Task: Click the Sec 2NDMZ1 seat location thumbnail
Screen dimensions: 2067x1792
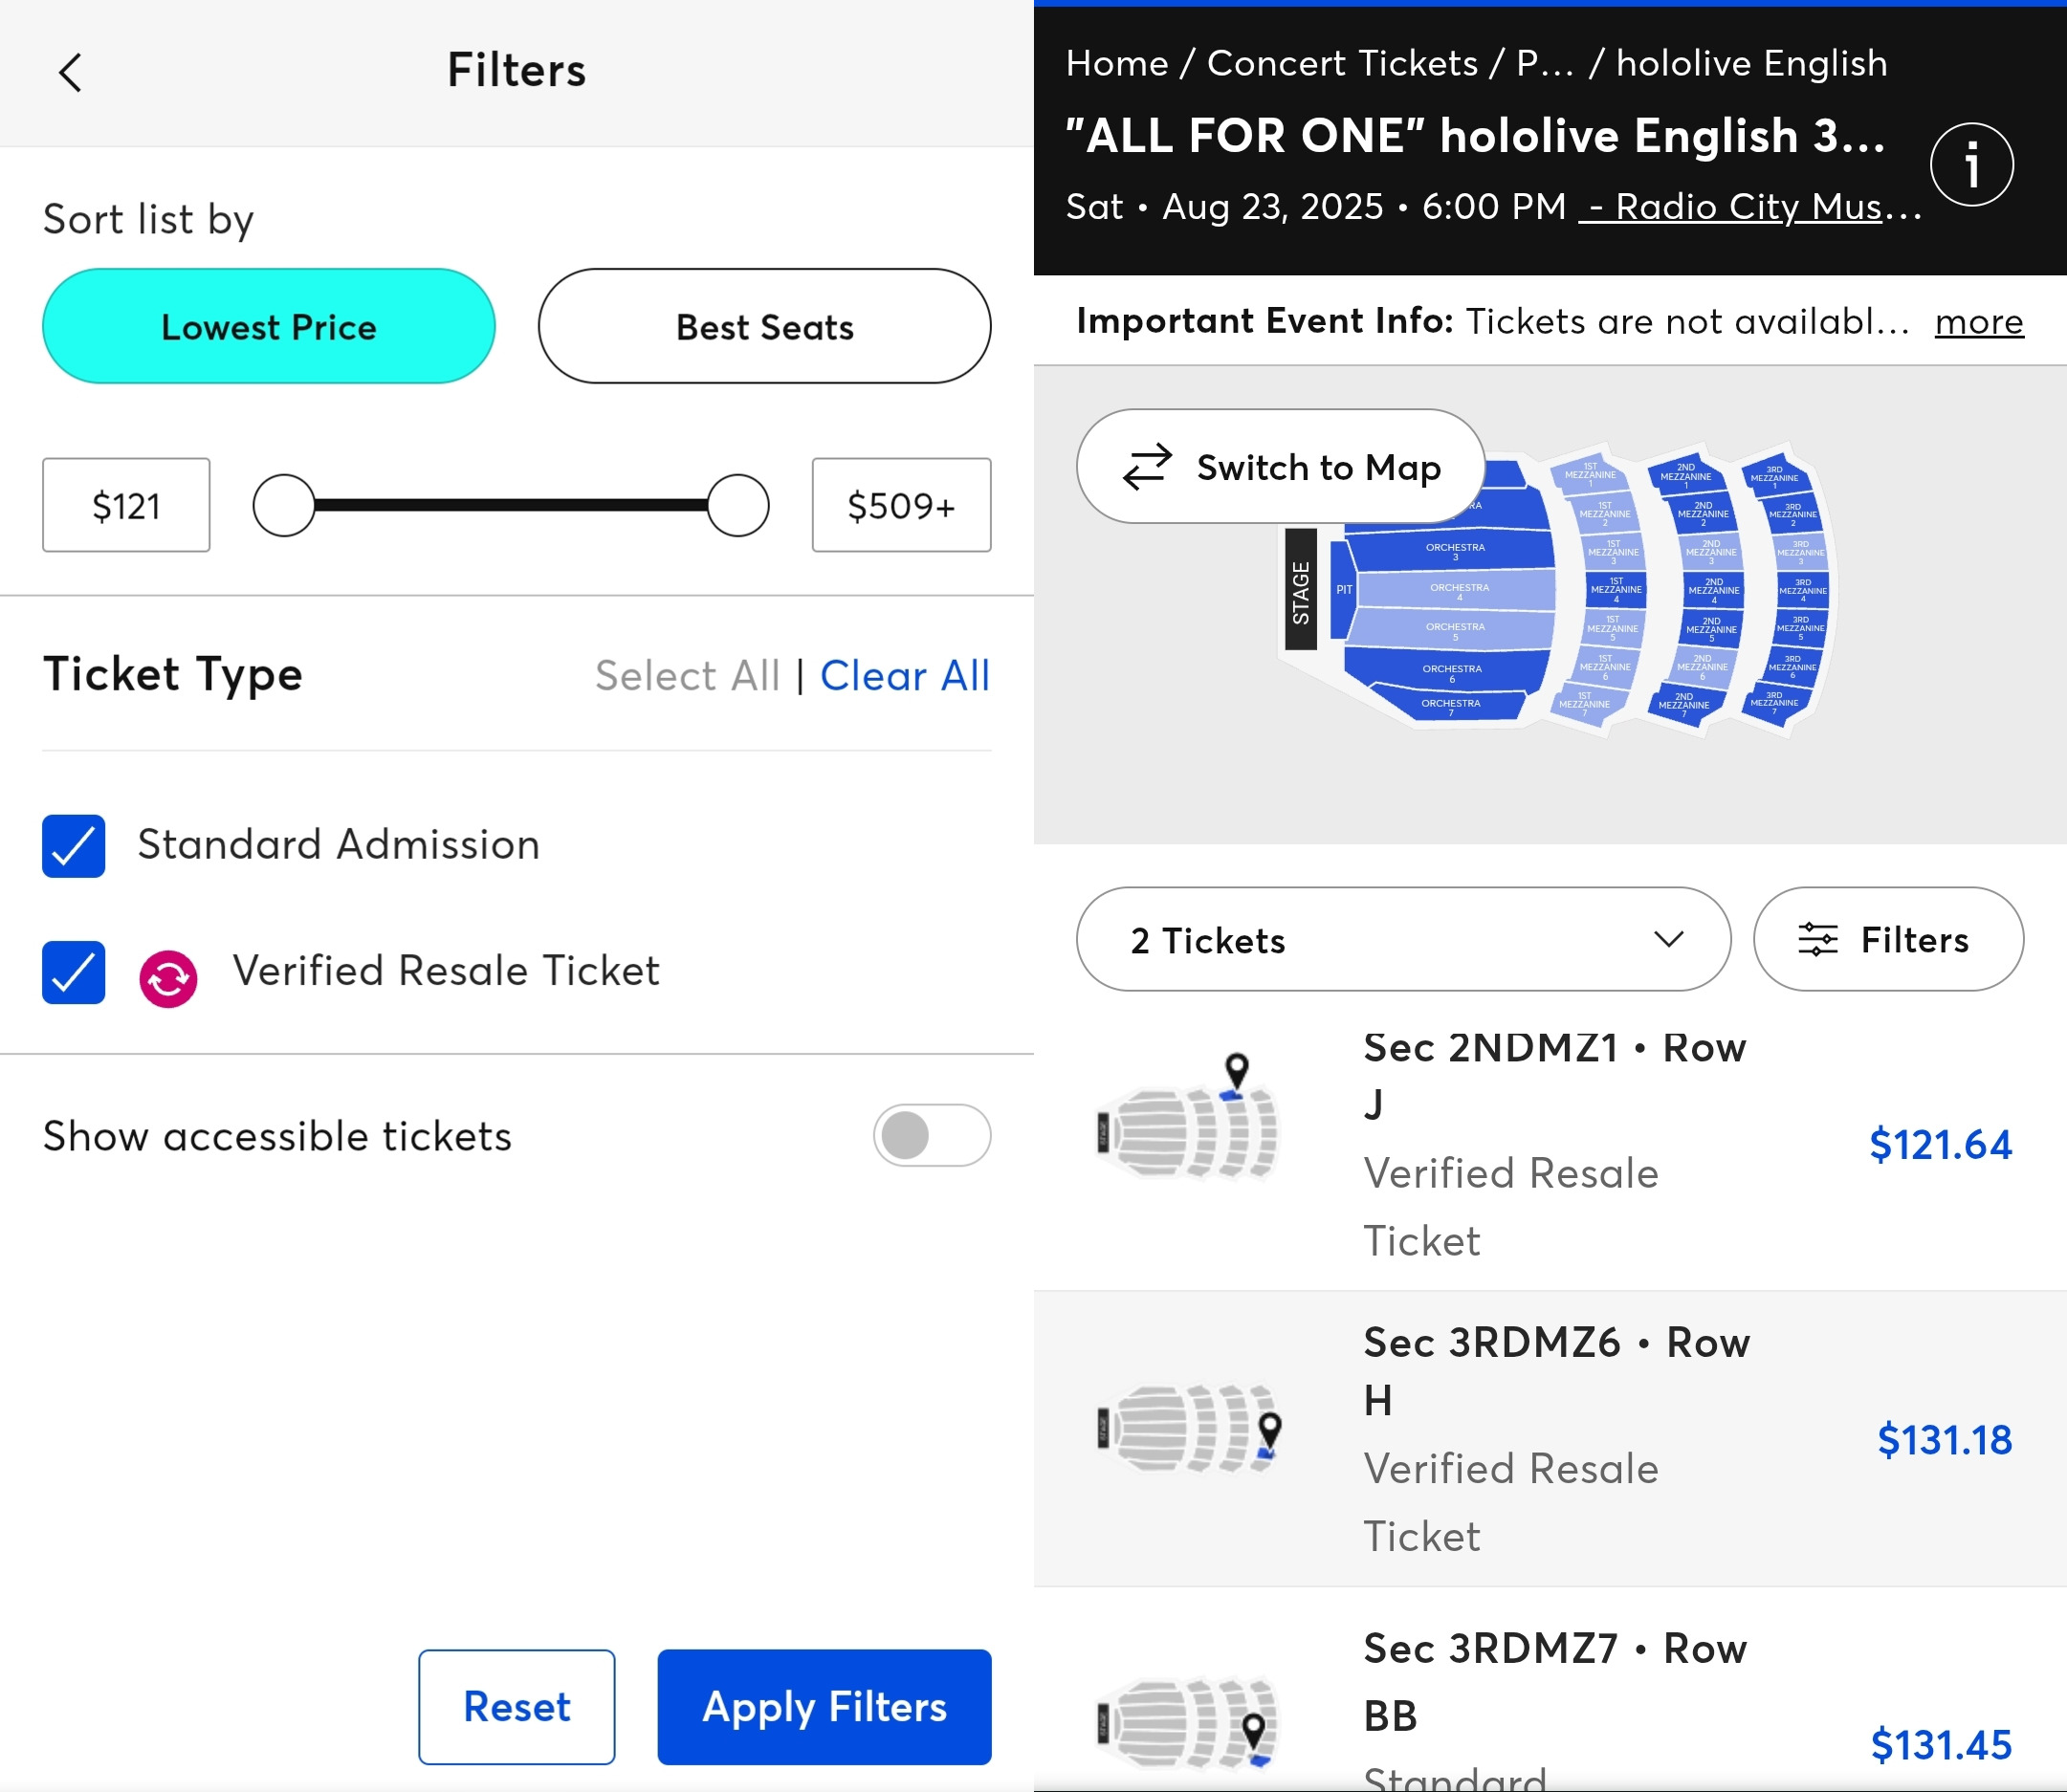Action: pos(1186,1120)
